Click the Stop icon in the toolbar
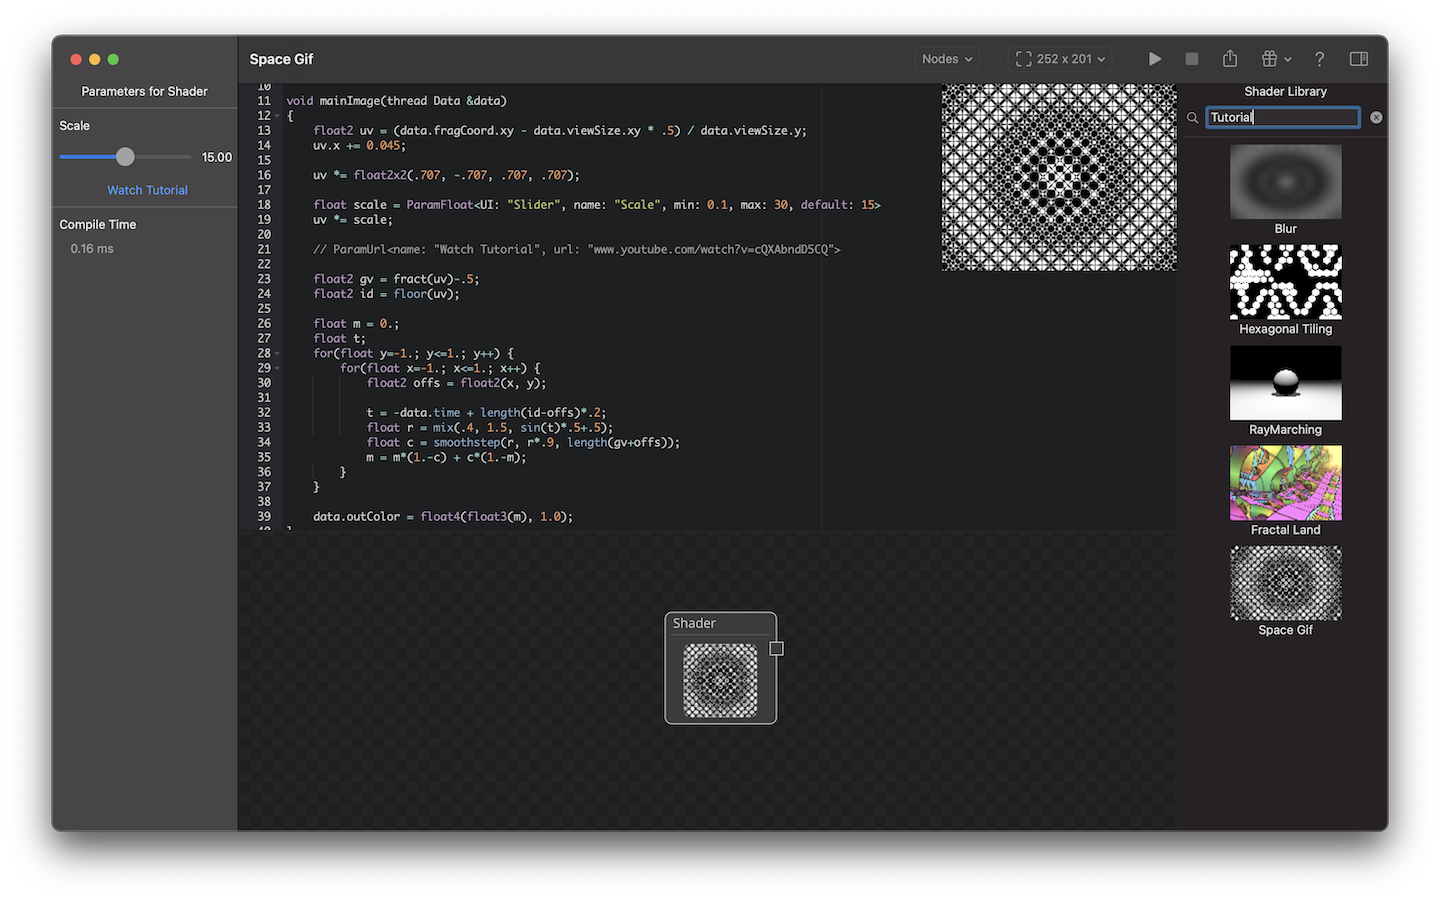This screenshot has width=1440, height=900. tap(1192, 59)
